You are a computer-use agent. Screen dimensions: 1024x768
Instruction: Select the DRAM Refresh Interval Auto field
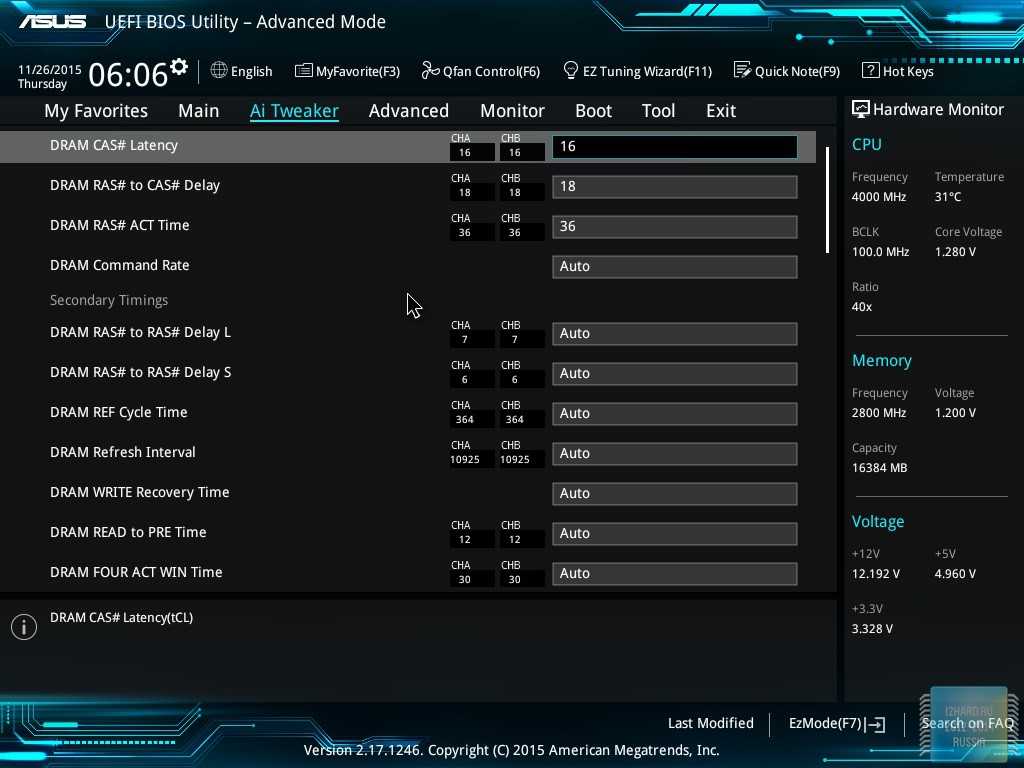tap(674, 454)
